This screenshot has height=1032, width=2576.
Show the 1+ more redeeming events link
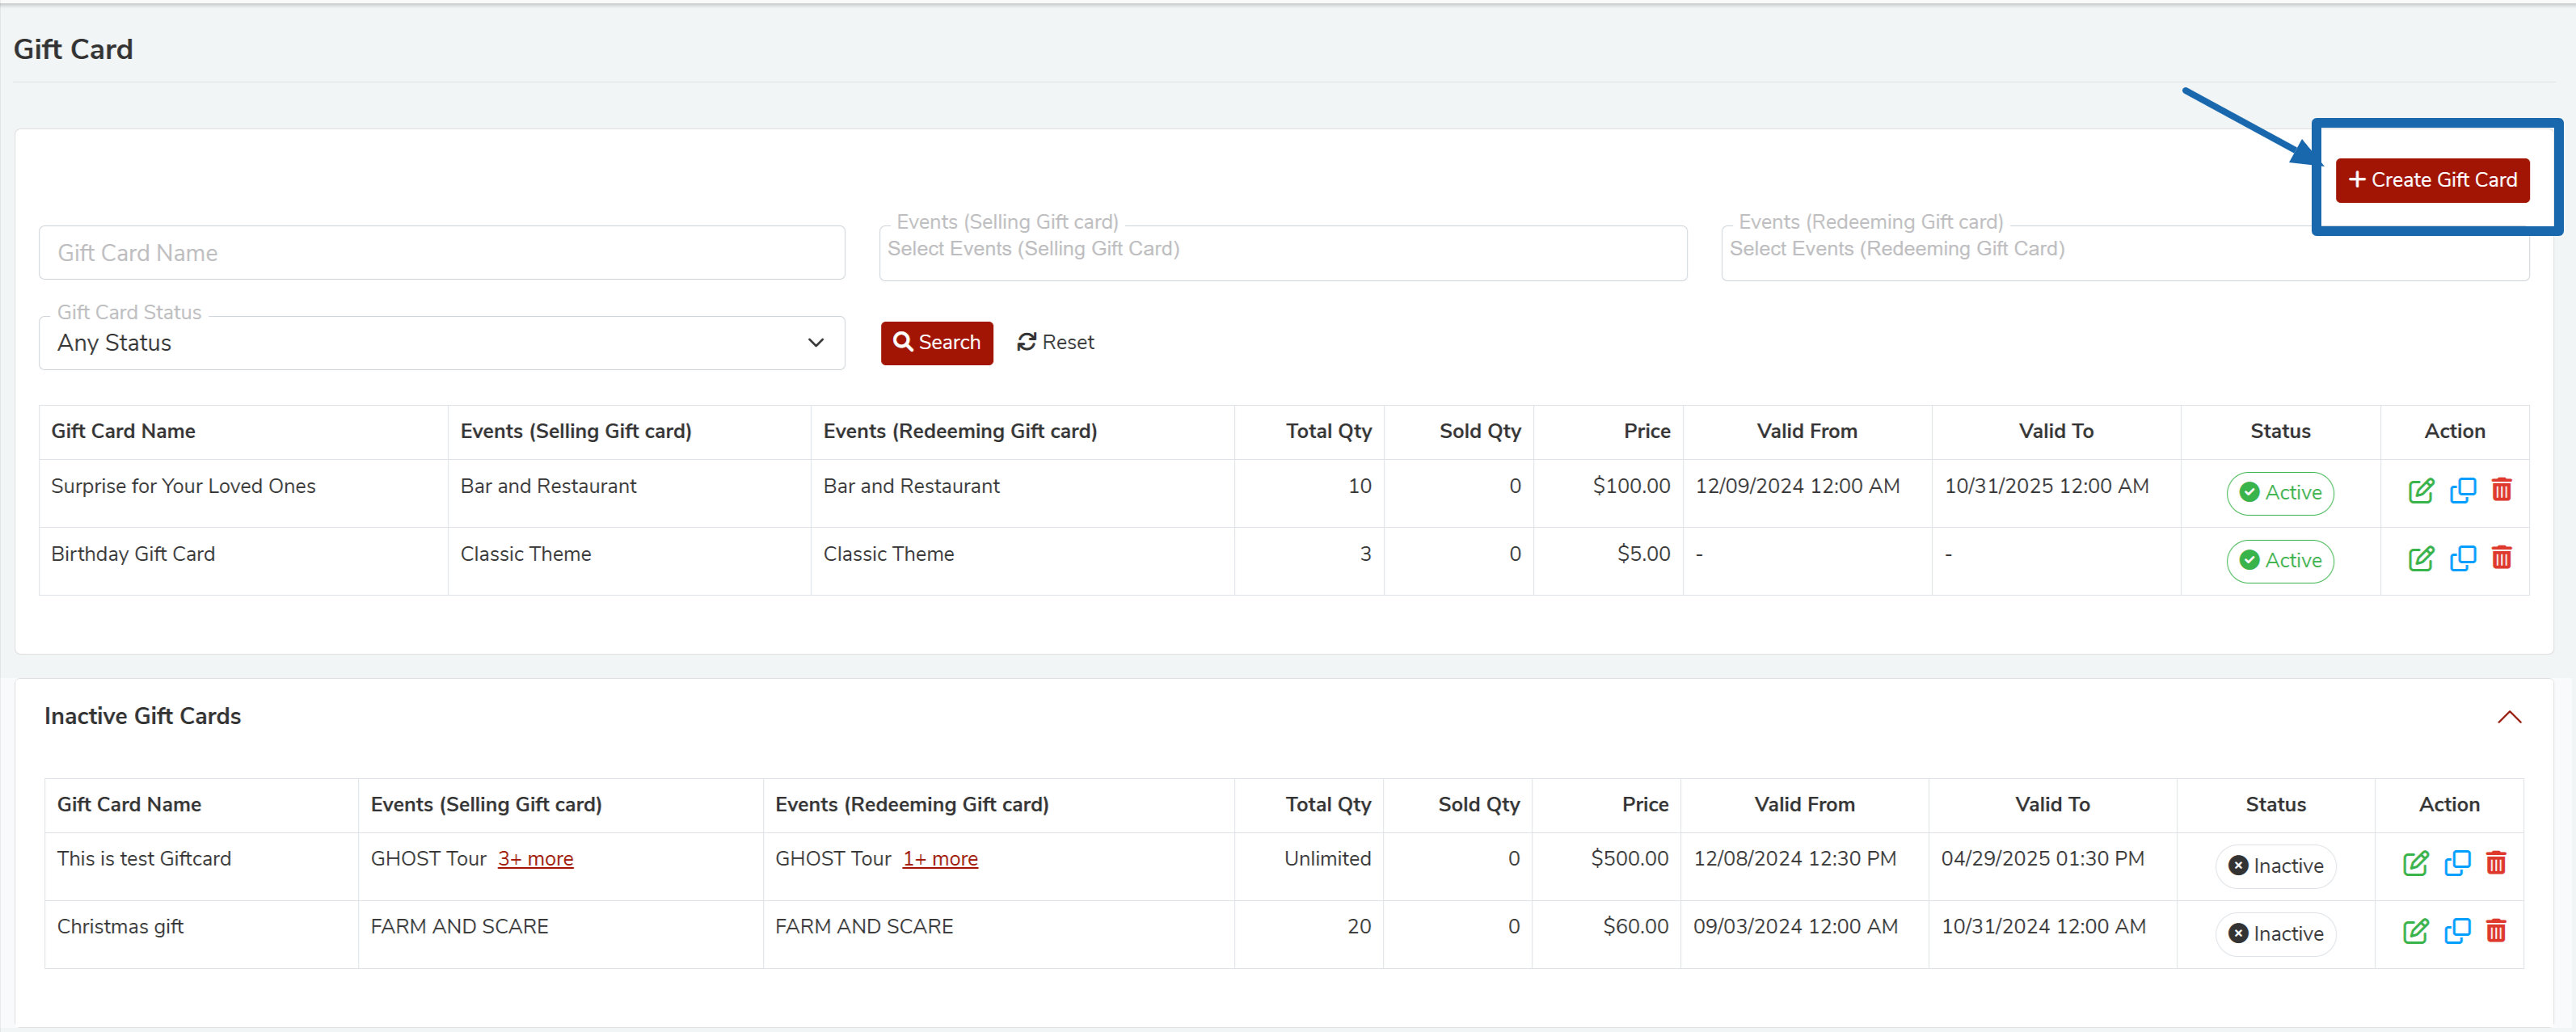(x=939, y=859)
